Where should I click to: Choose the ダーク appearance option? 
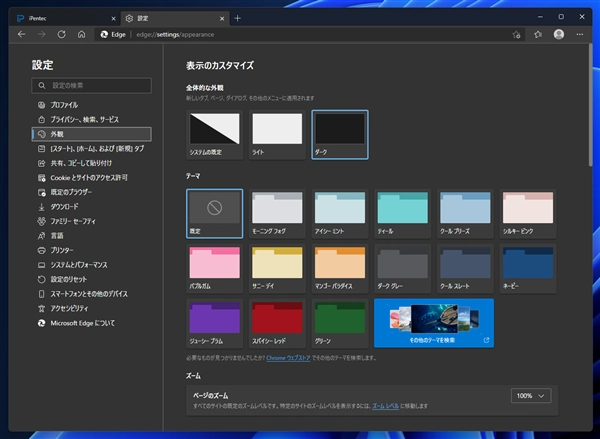tap(340, 134)
